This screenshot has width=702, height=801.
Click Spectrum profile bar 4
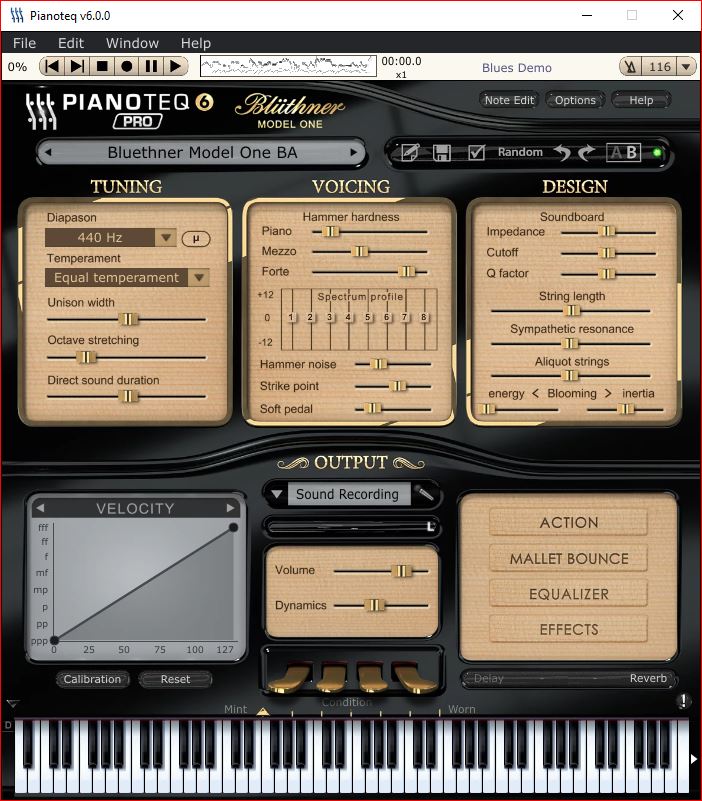tap(349, 317)
